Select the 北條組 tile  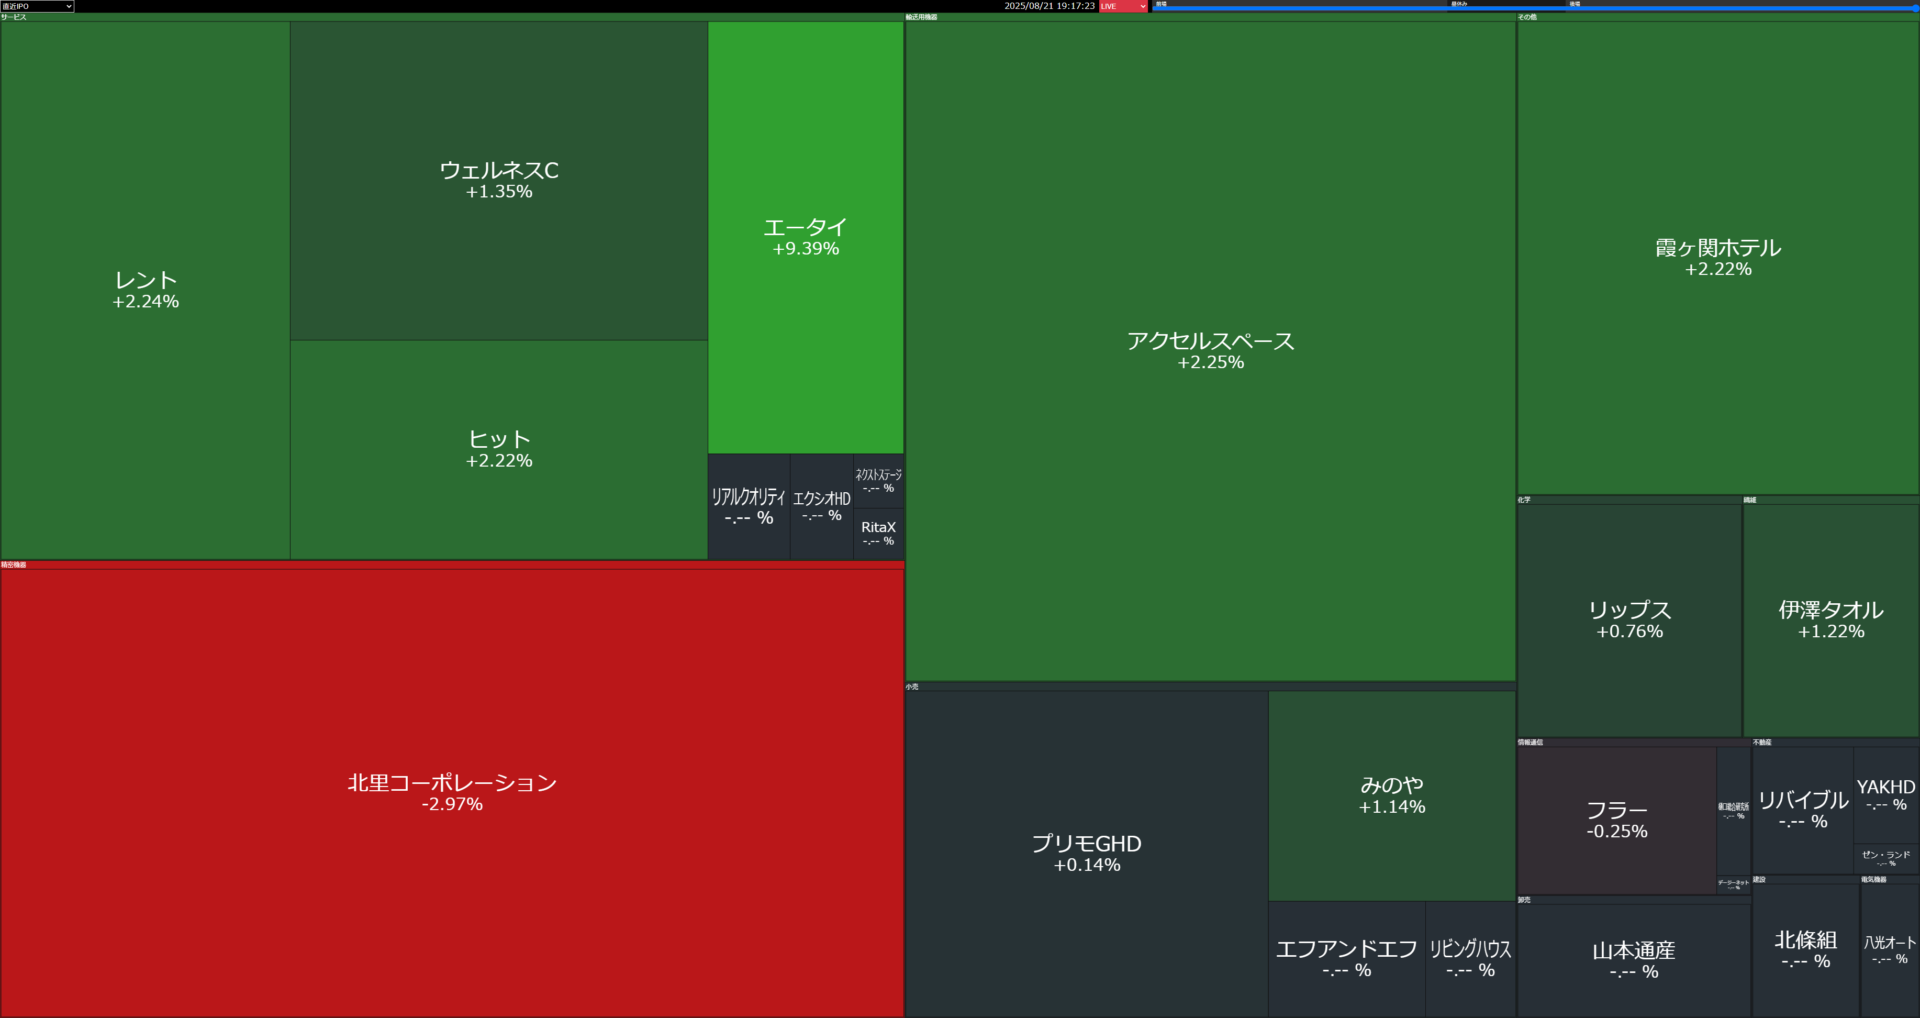(1806, 950)
